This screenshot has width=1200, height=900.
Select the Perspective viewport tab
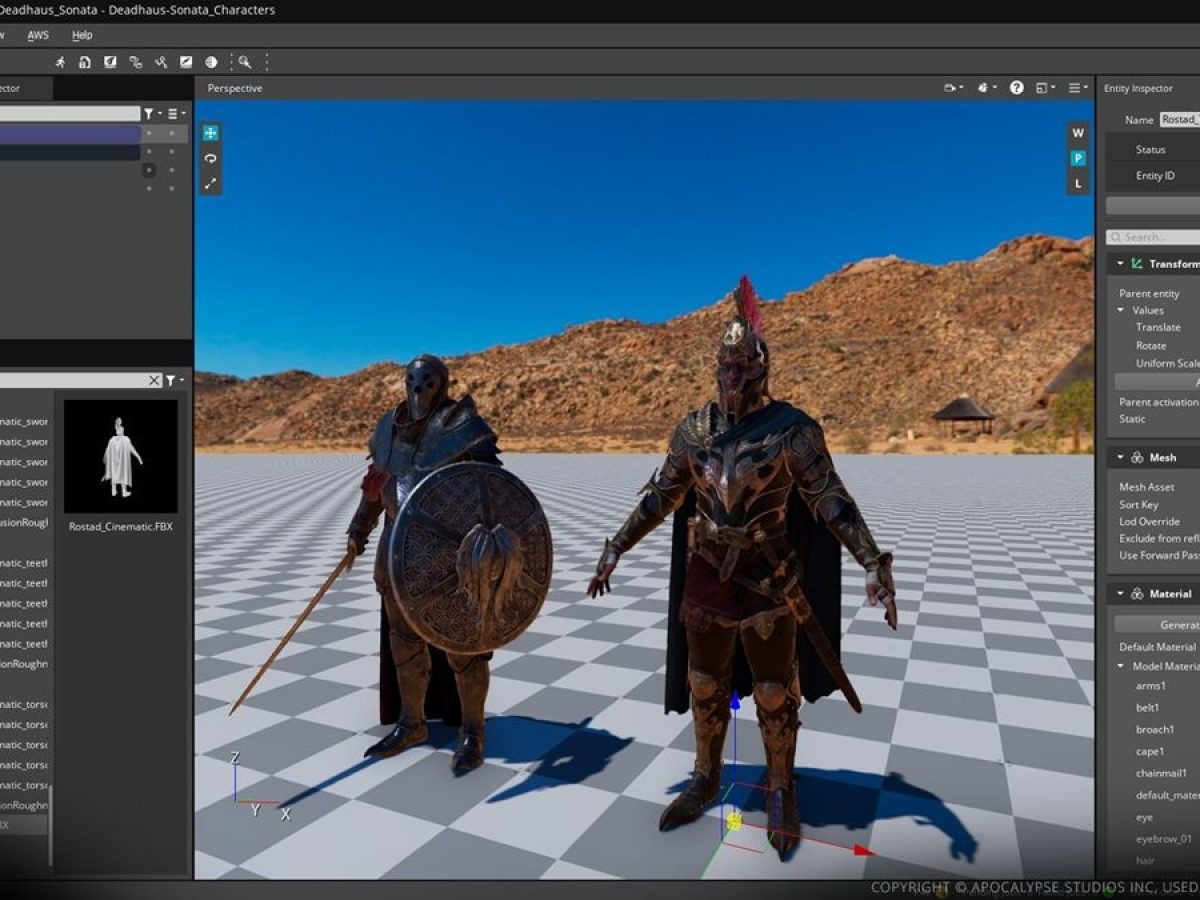tap(235, 88)
